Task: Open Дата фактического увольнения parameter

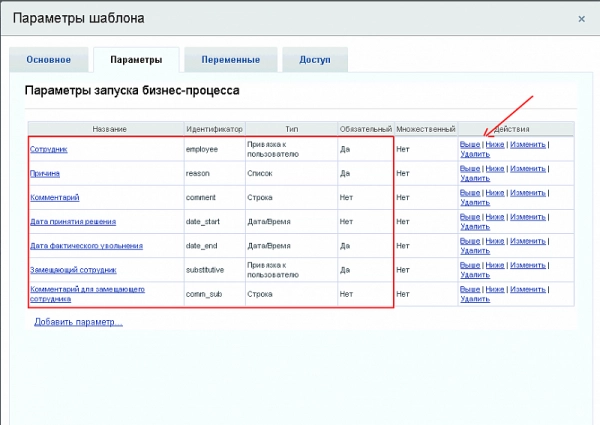Action: [86, 246]
